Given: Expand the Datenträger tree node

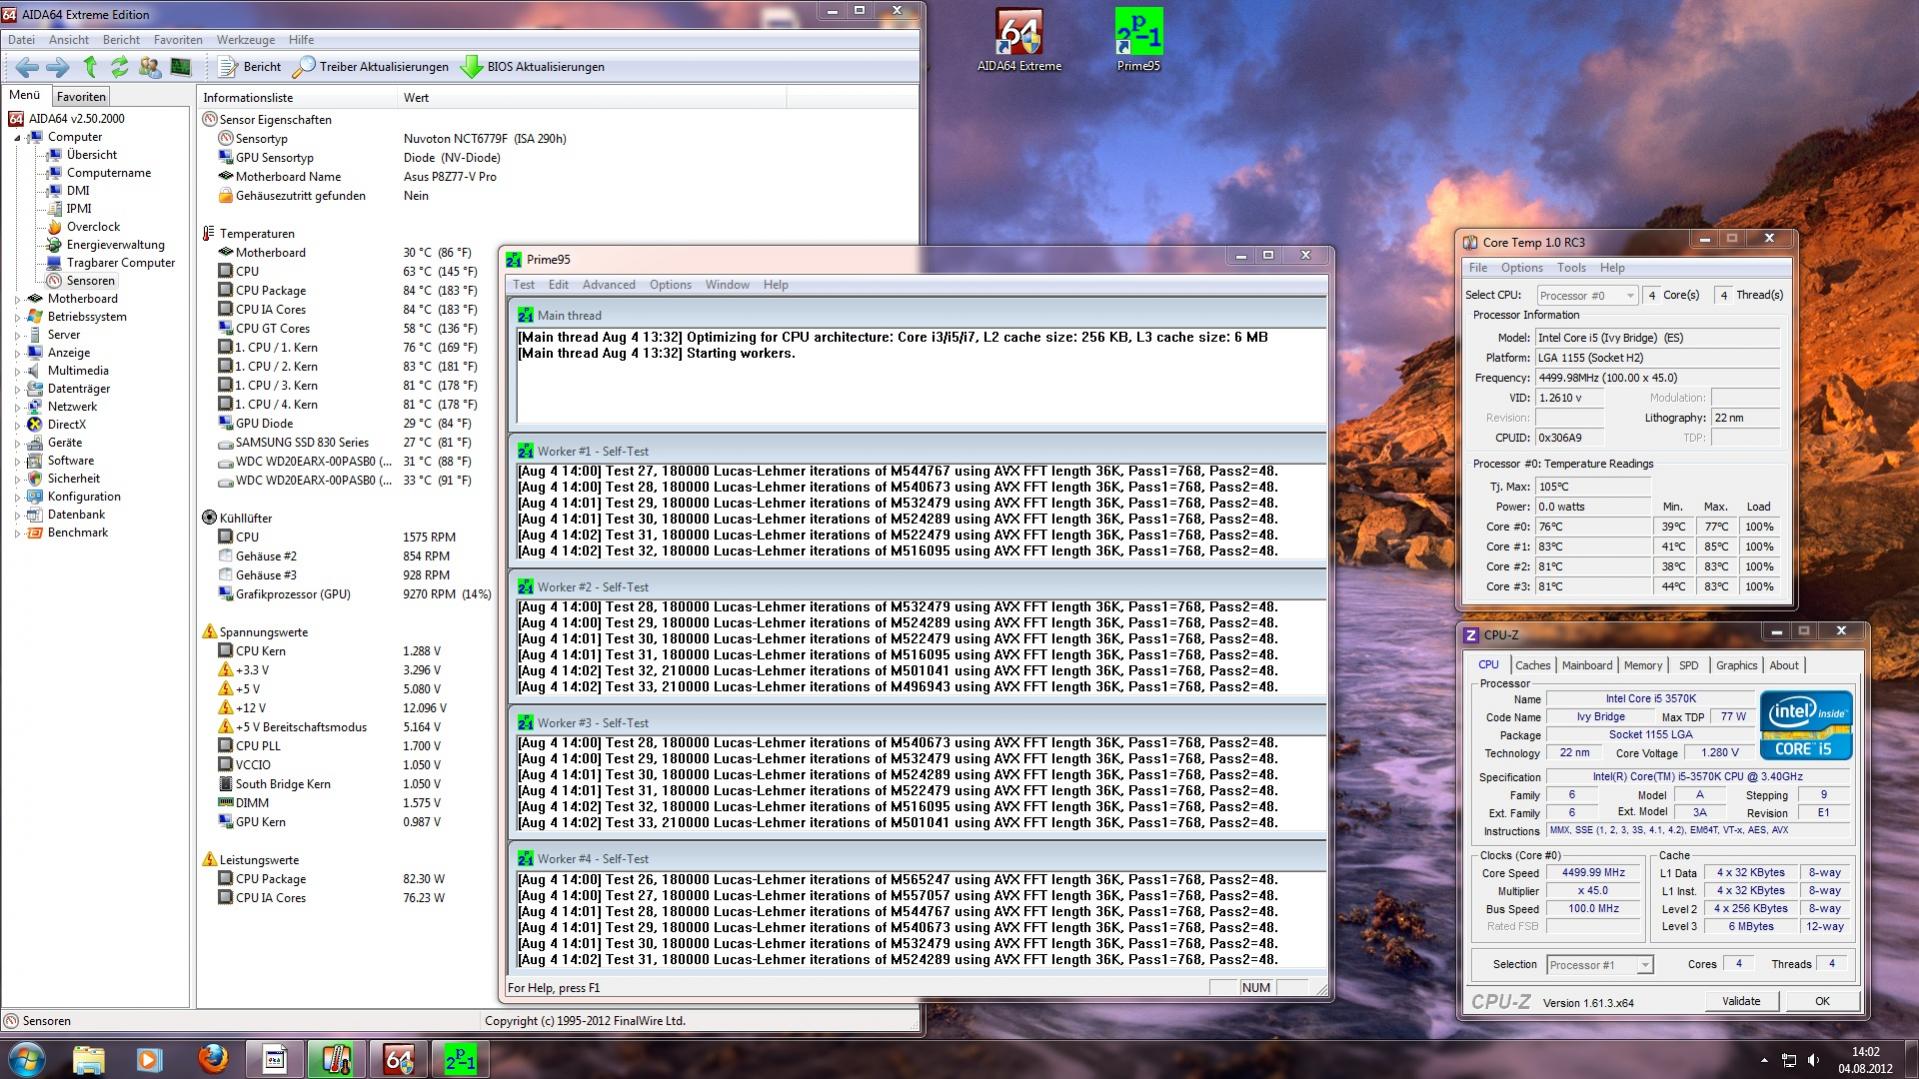Looking at the screenshot, I should tap(17, 389).
